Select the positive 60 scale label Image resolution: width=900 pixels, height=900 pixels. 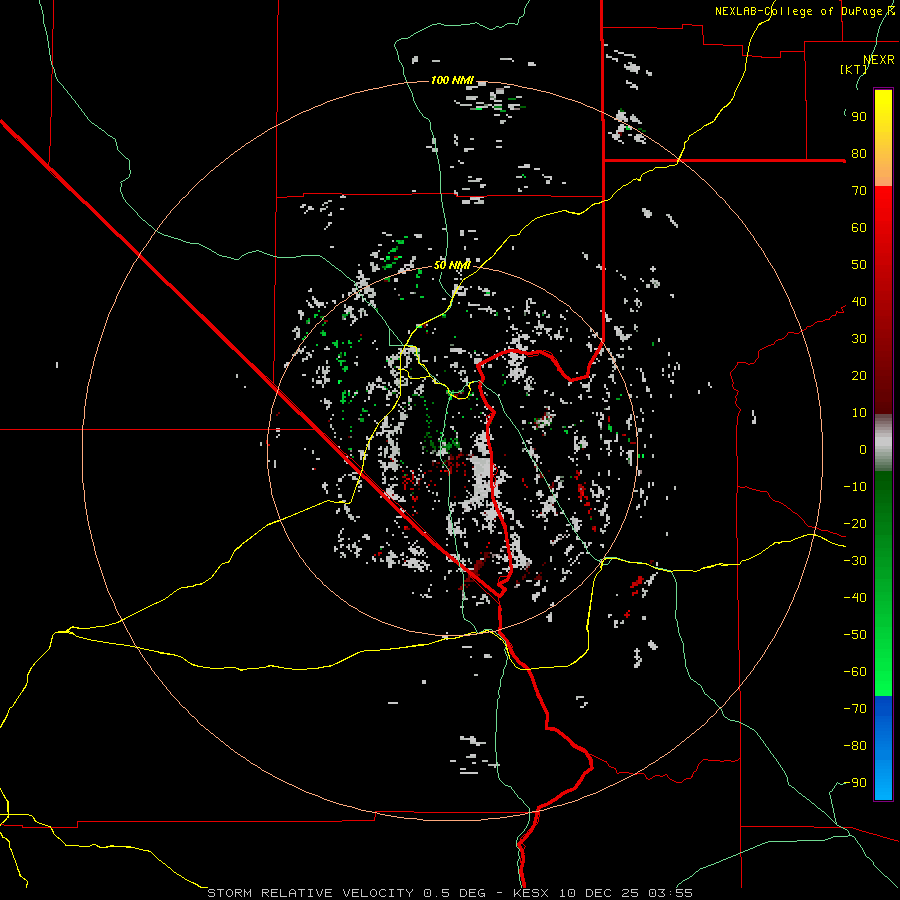coord(859,228)
